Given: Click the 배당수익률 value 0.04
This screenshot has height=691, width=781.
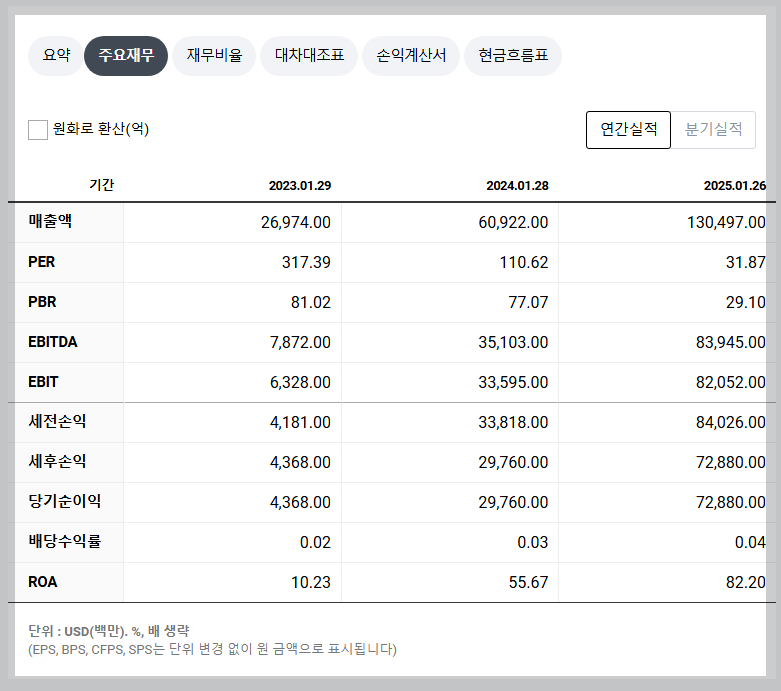Looking at the screenshot, I should tap(750, 542).
